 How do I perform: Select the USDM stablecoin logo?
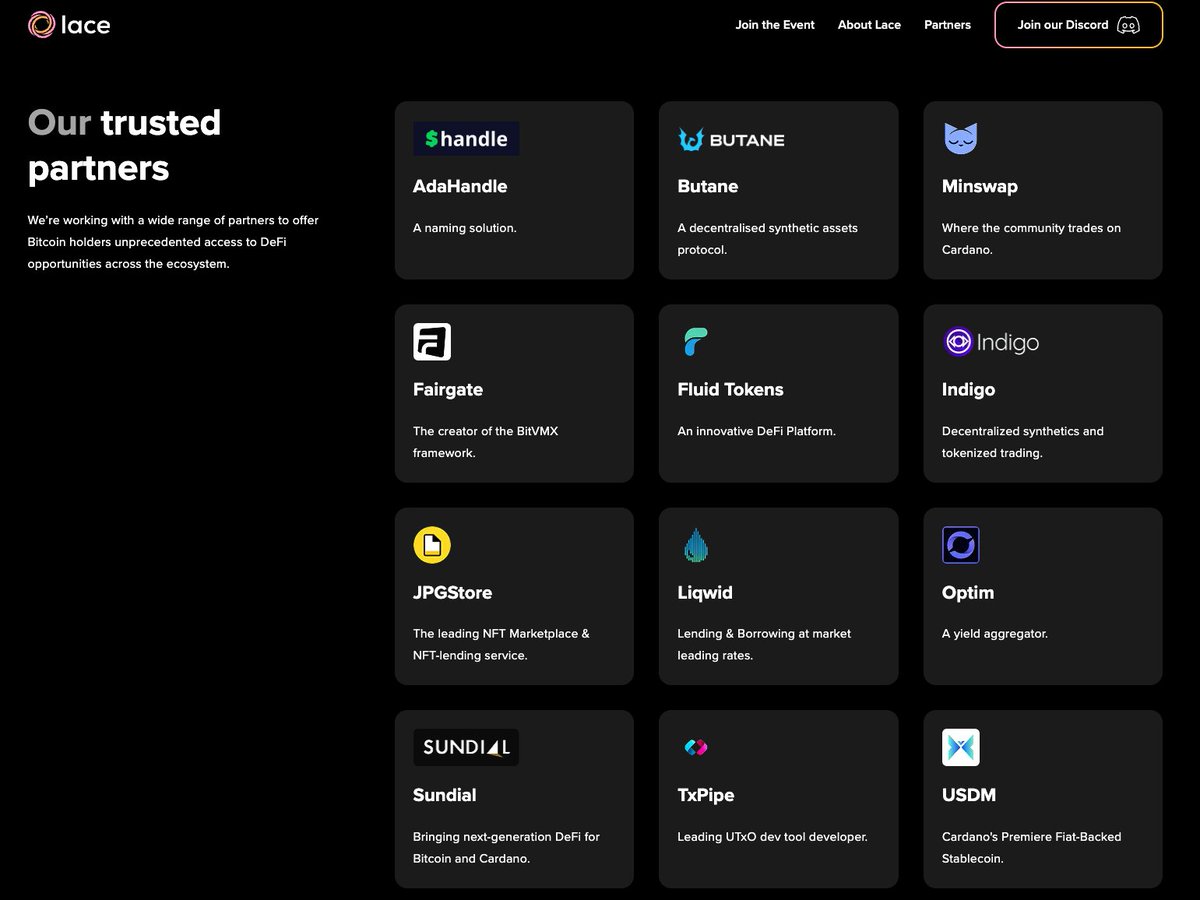pyautogui.click(x=960, y=747)
